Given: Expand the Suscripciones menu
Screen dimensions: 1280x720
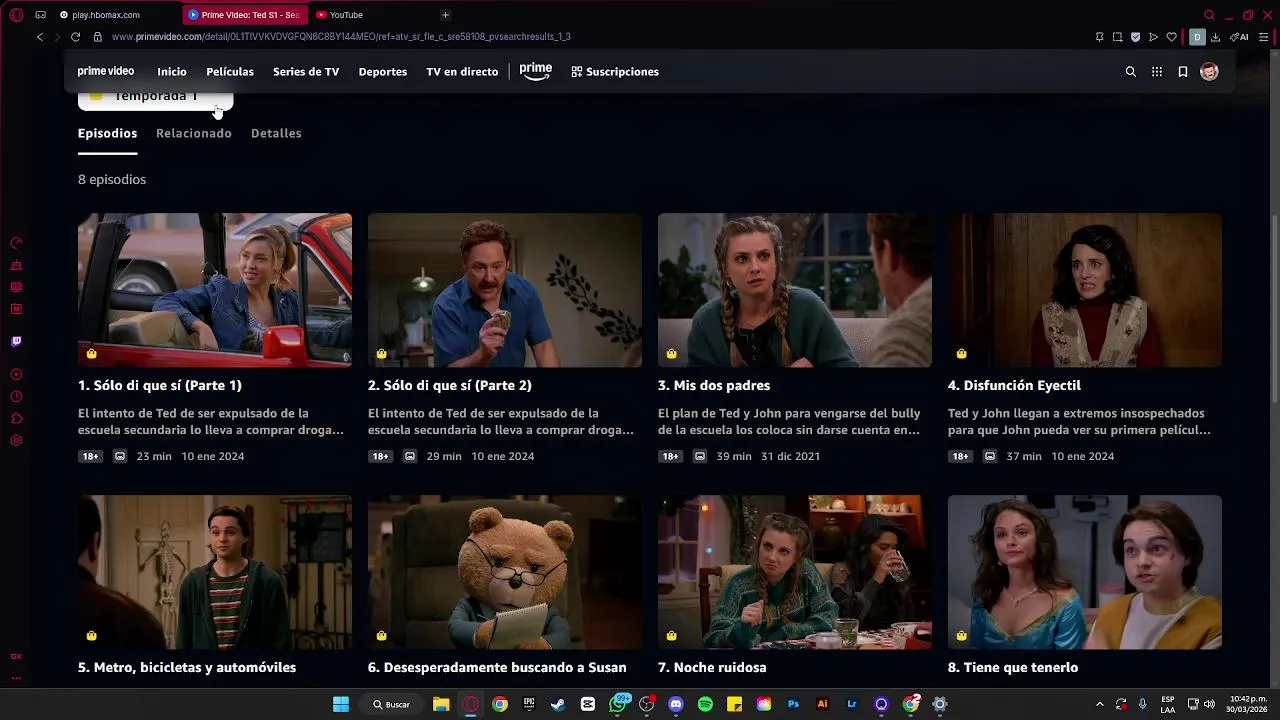Looking at the screenshot, I should (615, 72).
